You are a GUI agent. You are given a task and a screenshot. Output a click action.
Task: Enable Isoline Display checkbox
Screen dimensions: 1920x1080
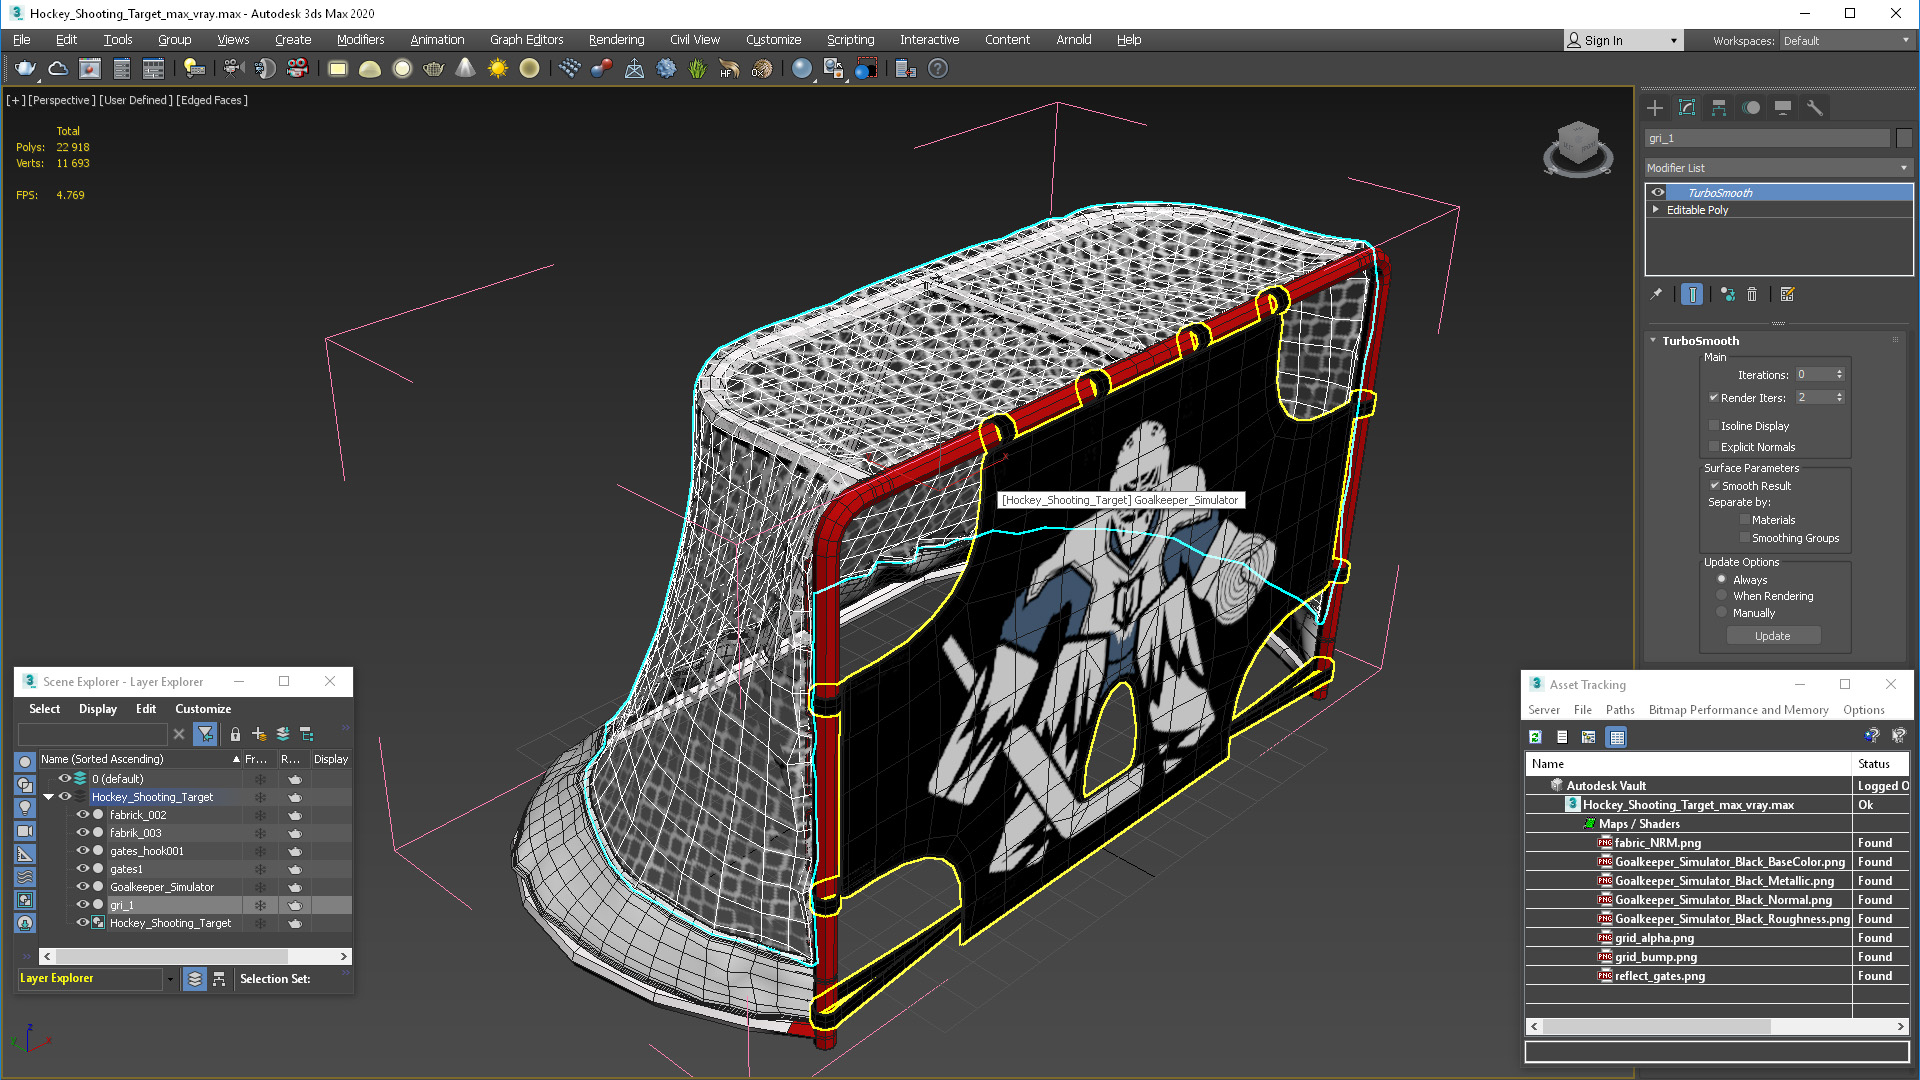pos(1714,425)
